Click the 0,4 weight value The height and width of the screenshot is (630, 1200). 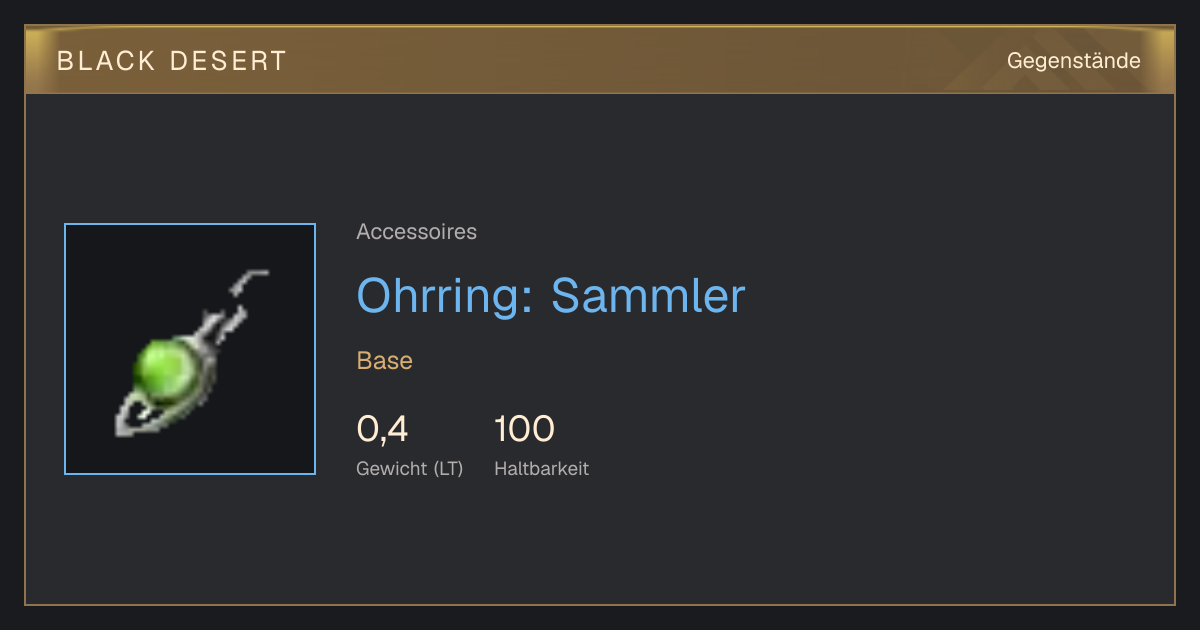click(x=382, y=430)
